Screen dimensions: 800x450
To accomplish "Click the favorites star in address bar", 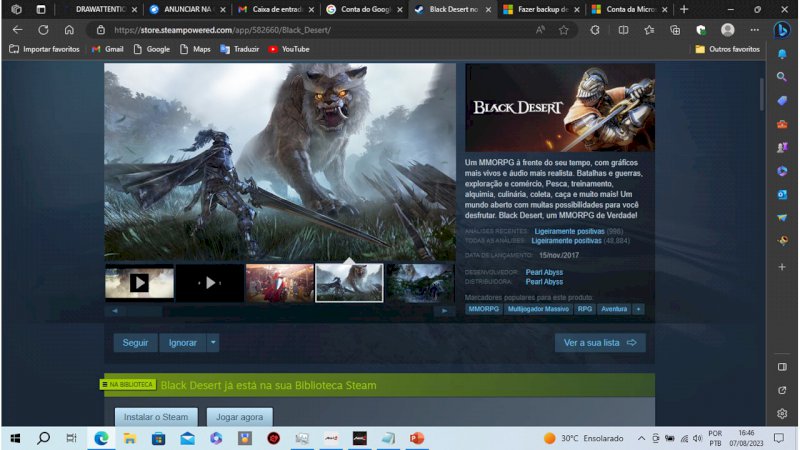I will (x=564, y=30).
